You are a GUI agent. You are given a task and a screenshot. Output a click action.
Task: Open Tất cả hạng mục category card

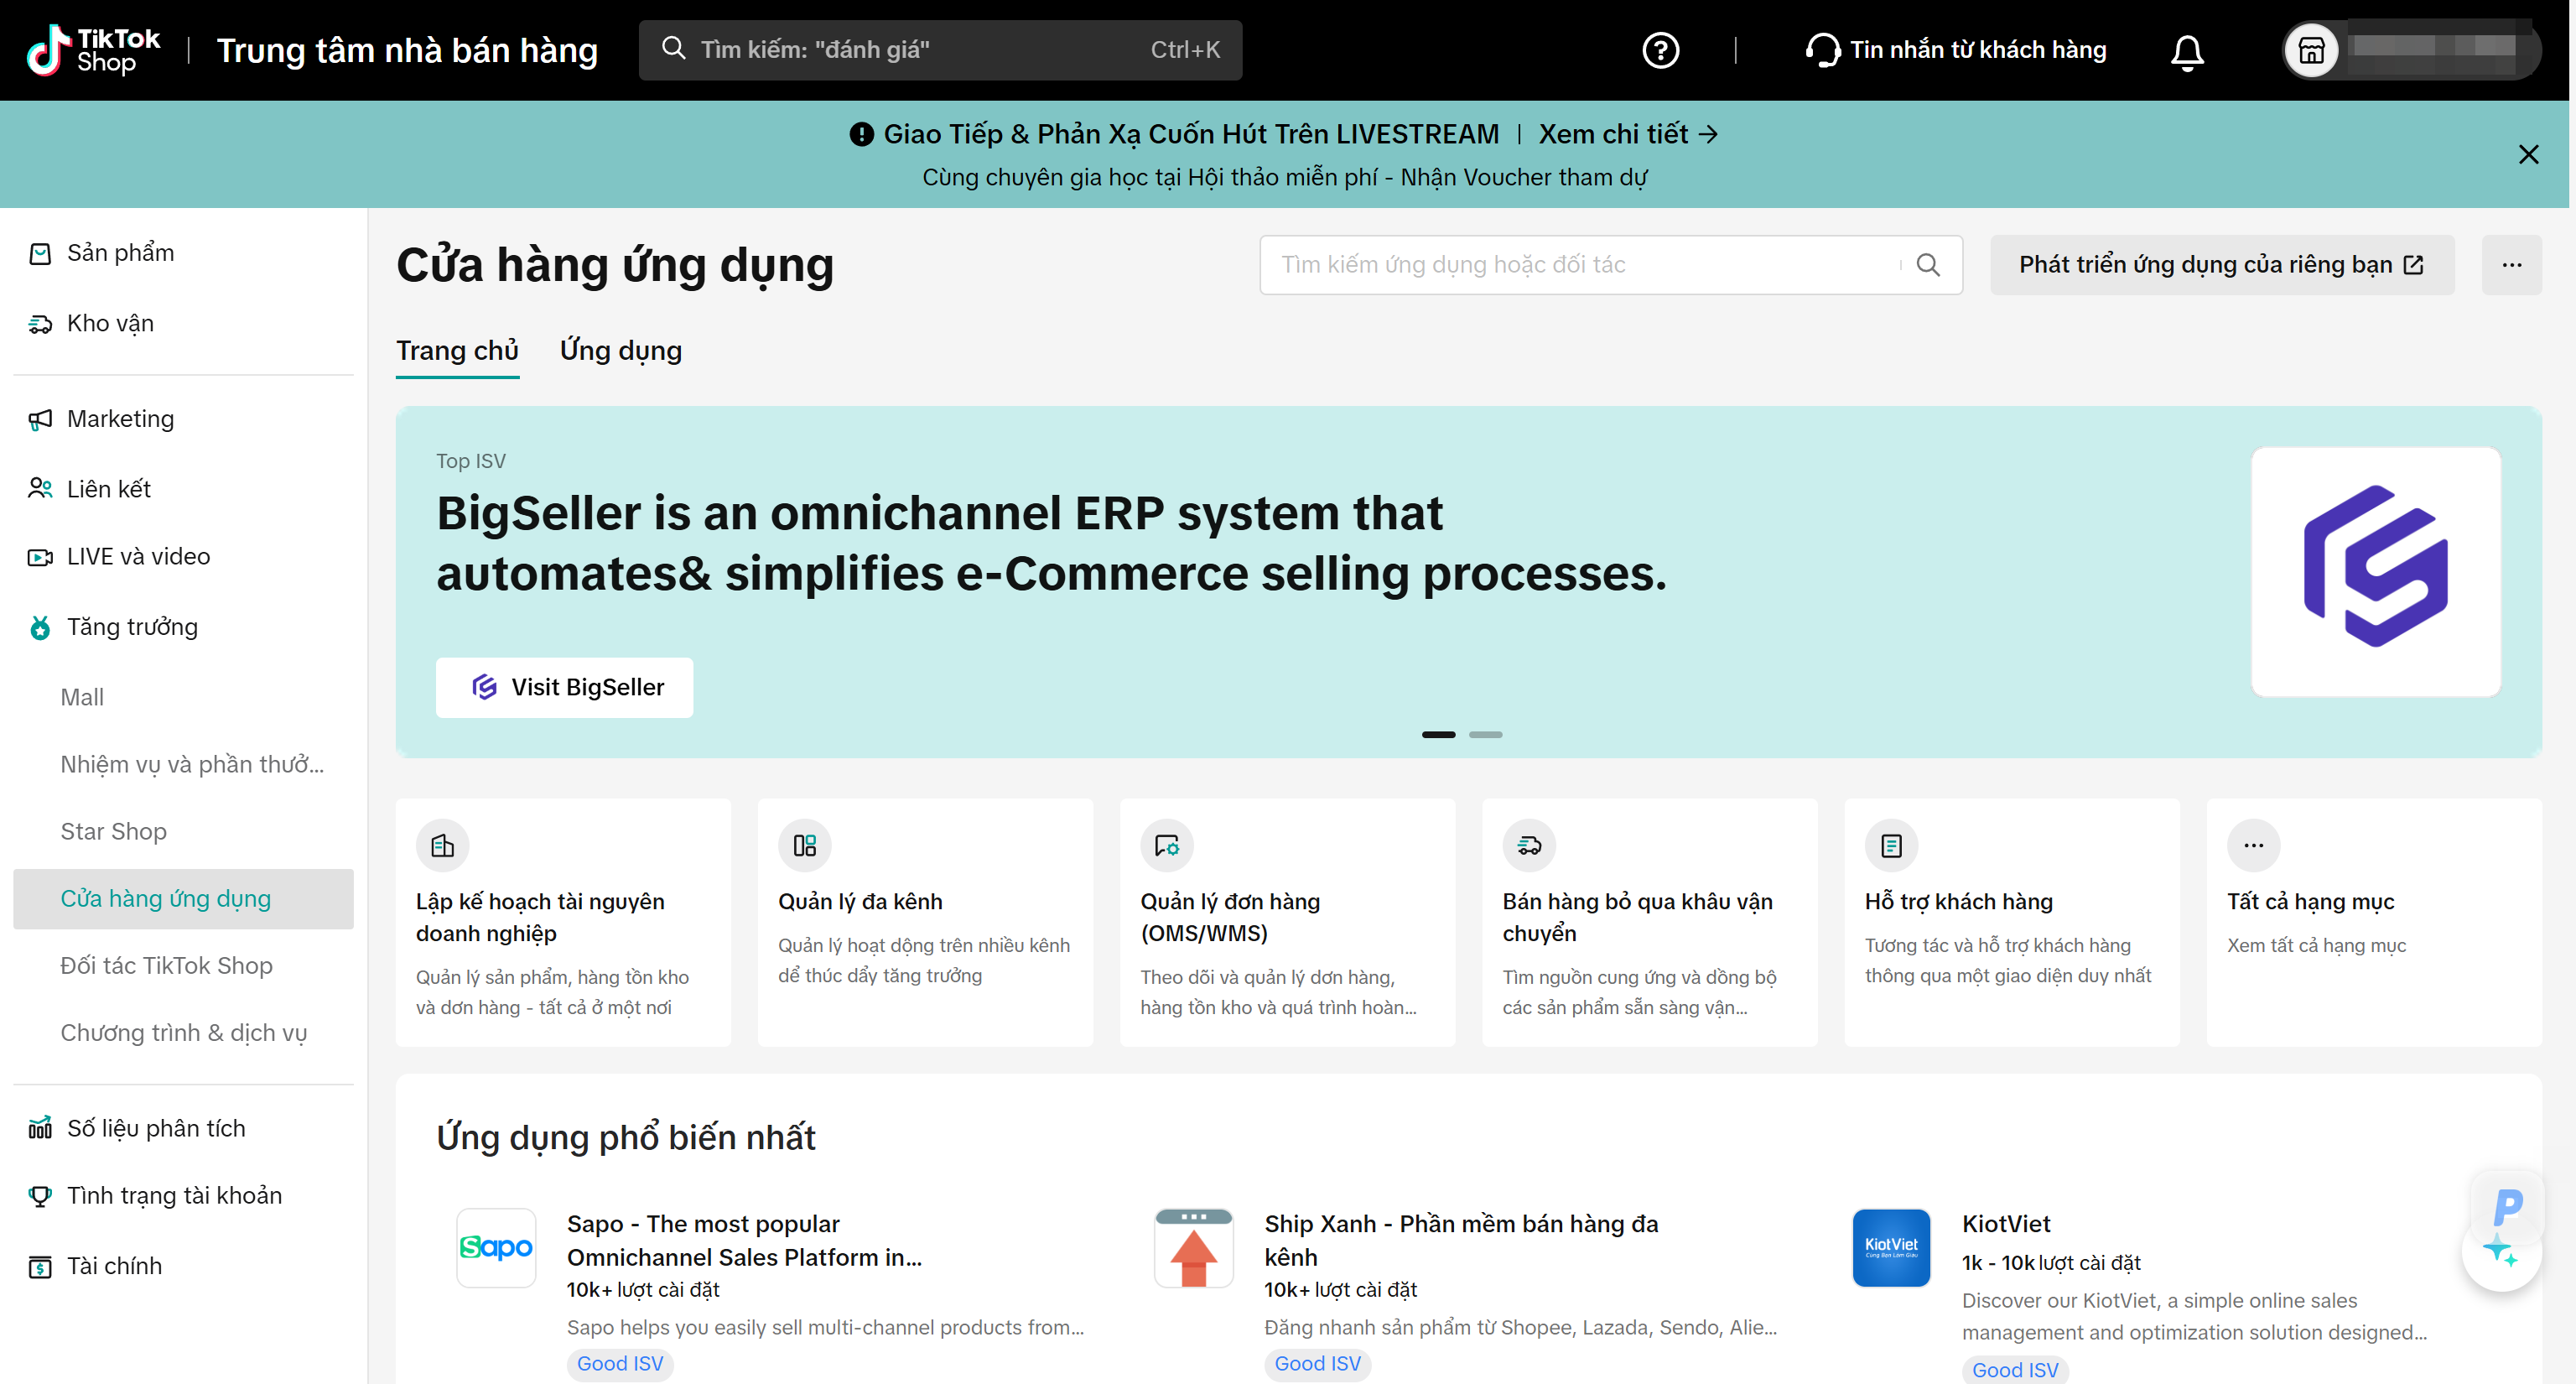pyautogui.click(x=2373, y=922)
